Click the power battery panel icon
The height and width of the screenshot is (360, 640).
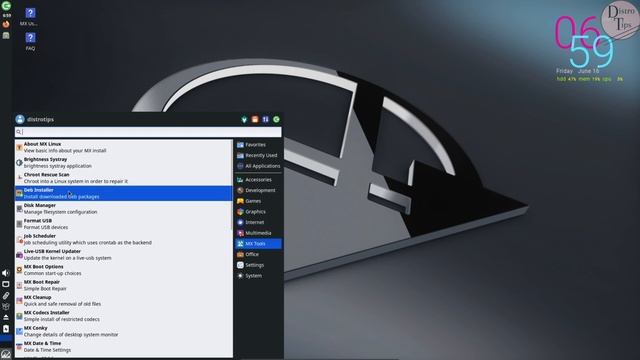click(6, 329)
